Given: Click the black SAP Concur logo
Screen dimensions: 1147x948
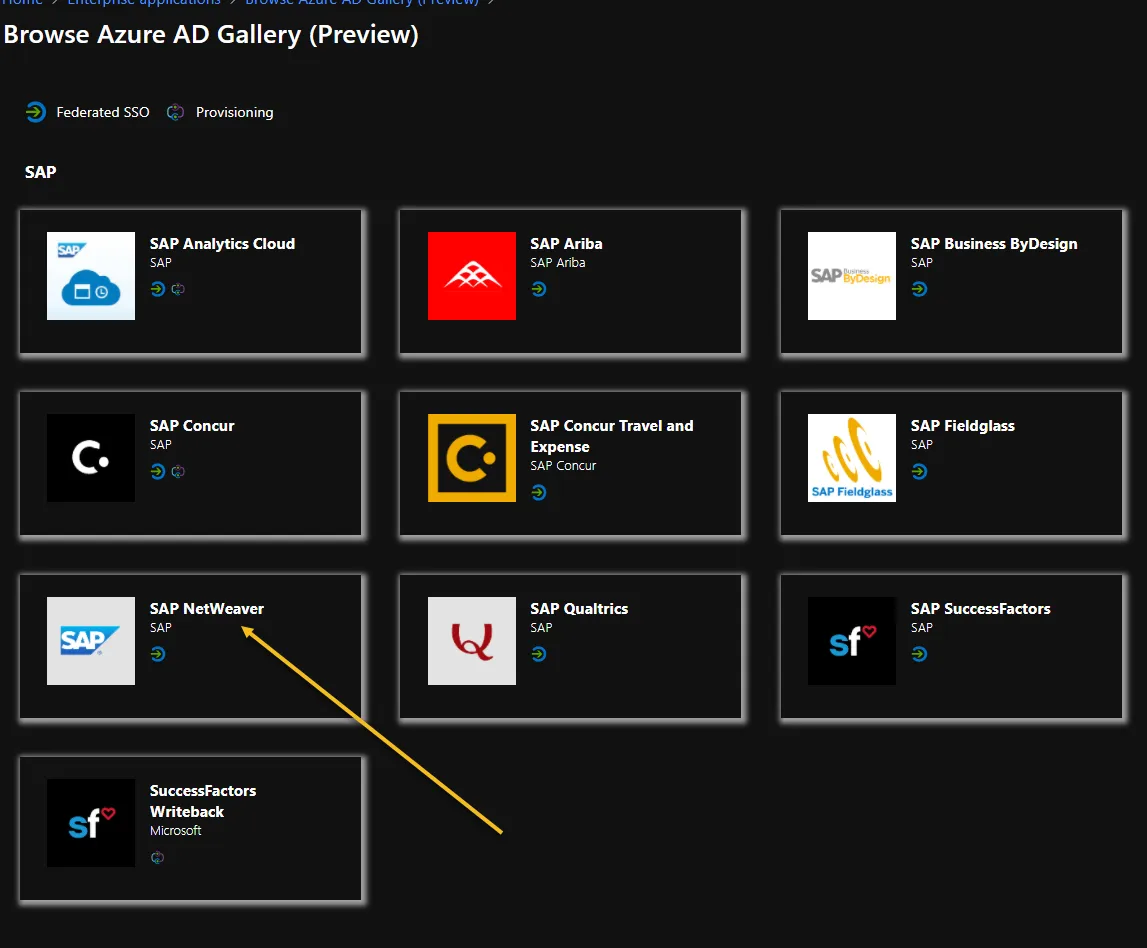Looking at the screenshot, I should (x=91, y=458).
